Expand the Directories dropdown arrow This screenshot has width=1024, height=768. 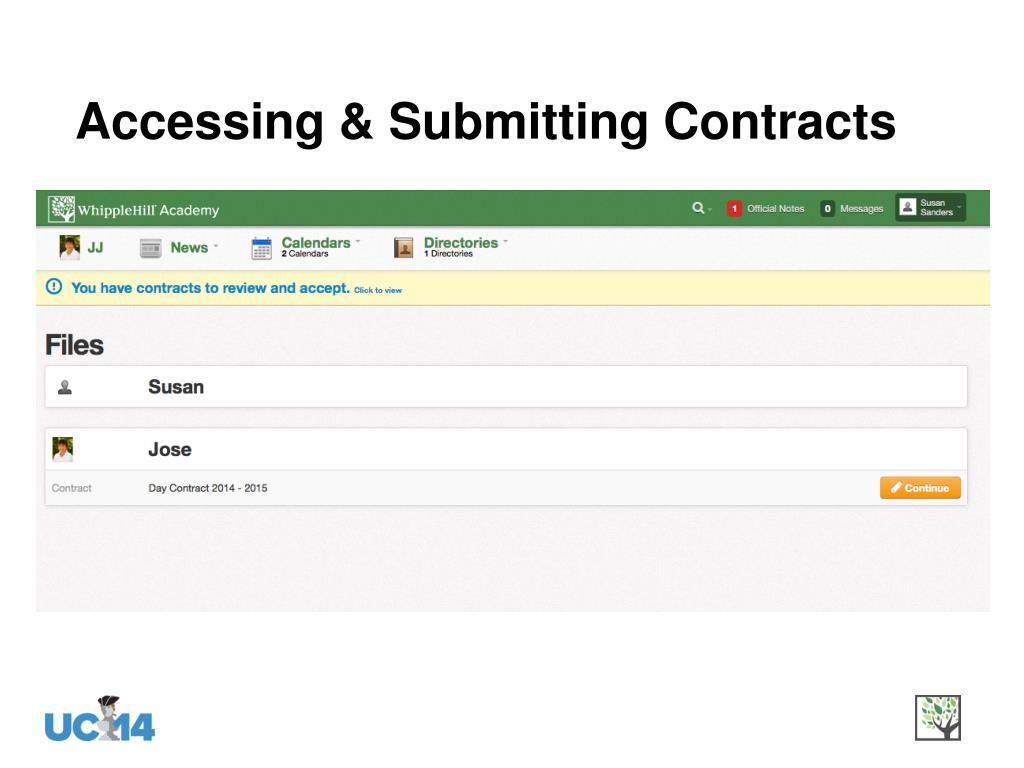[x=505, y=242]
